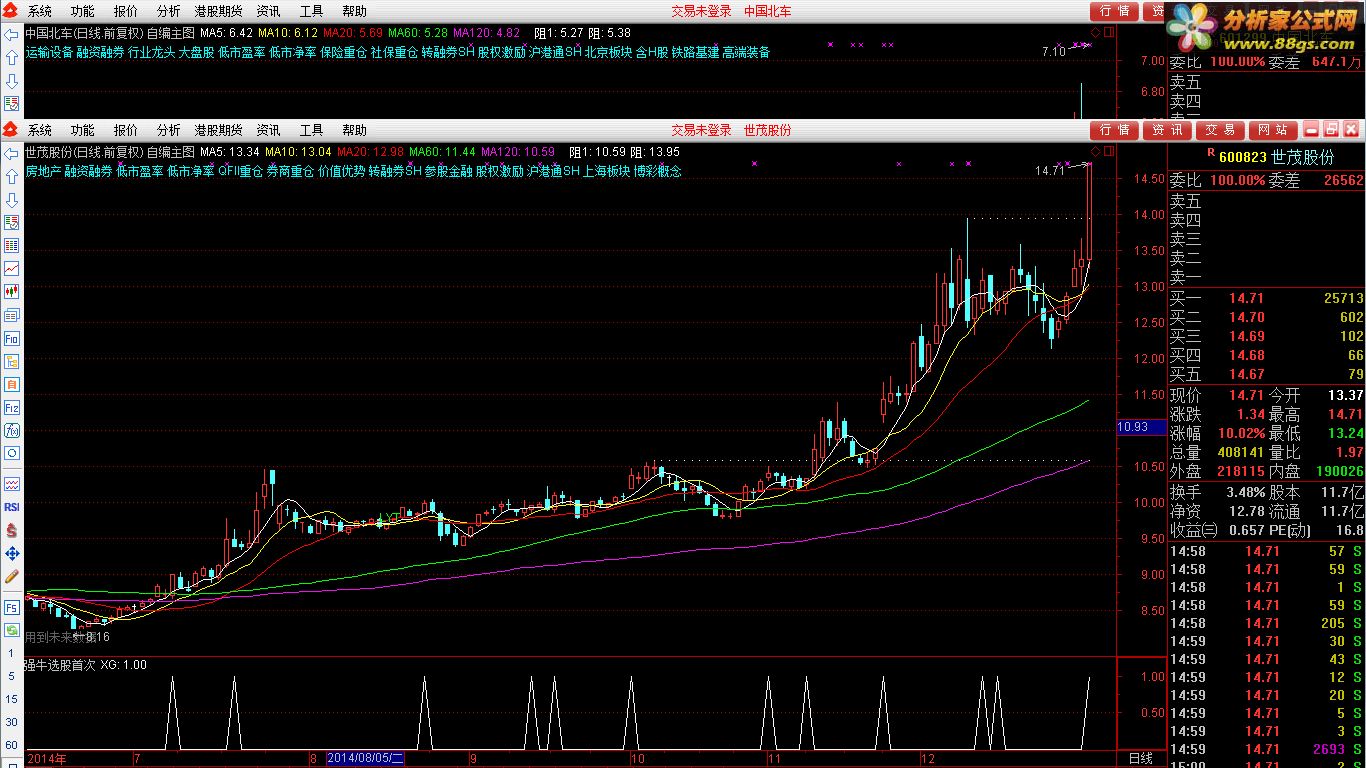Click the 上海板块 tag
The image size is (1366, 768).
(606, 171)
